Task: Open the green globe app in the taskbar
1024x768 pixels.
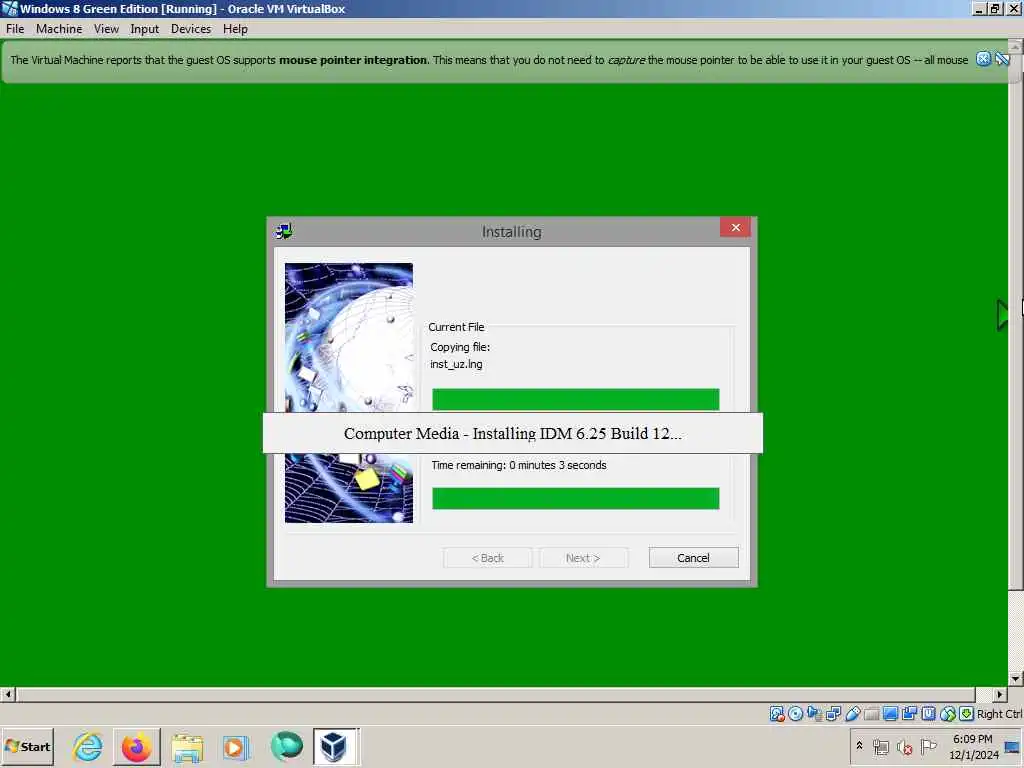Action: (x=286, y=746)
